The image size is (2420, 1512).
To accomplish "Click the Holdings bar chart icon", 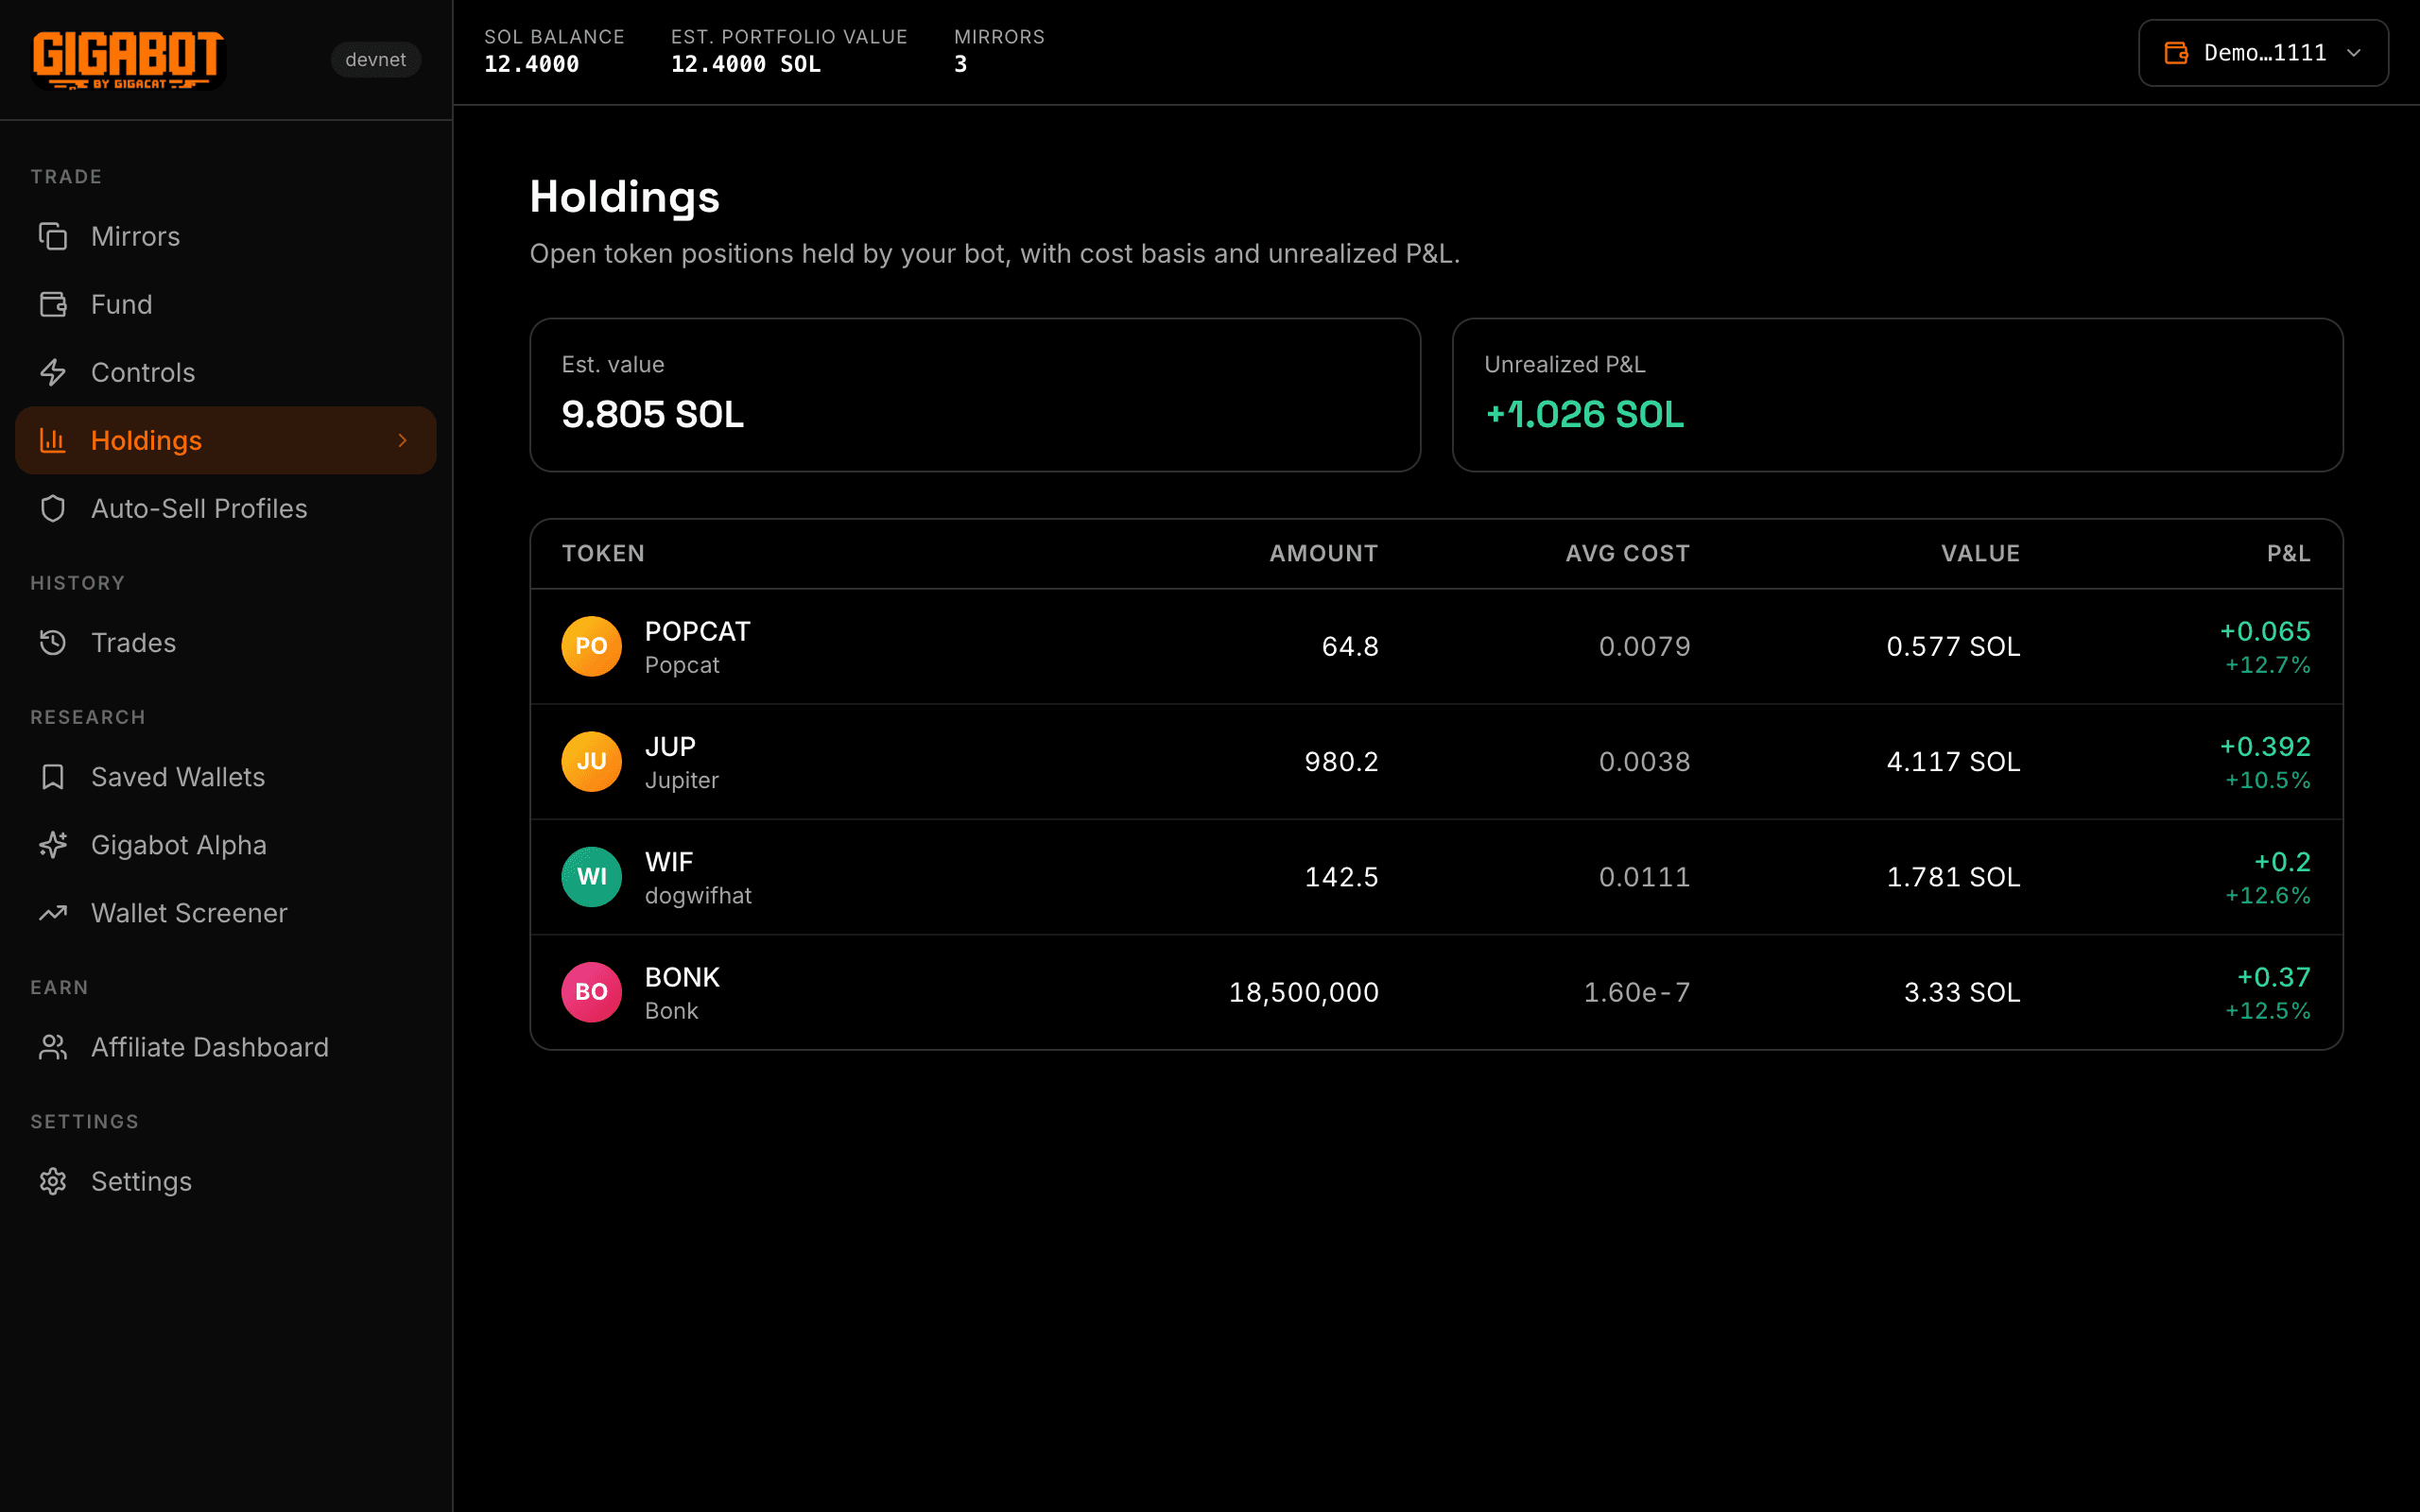I will click(53, 440).
